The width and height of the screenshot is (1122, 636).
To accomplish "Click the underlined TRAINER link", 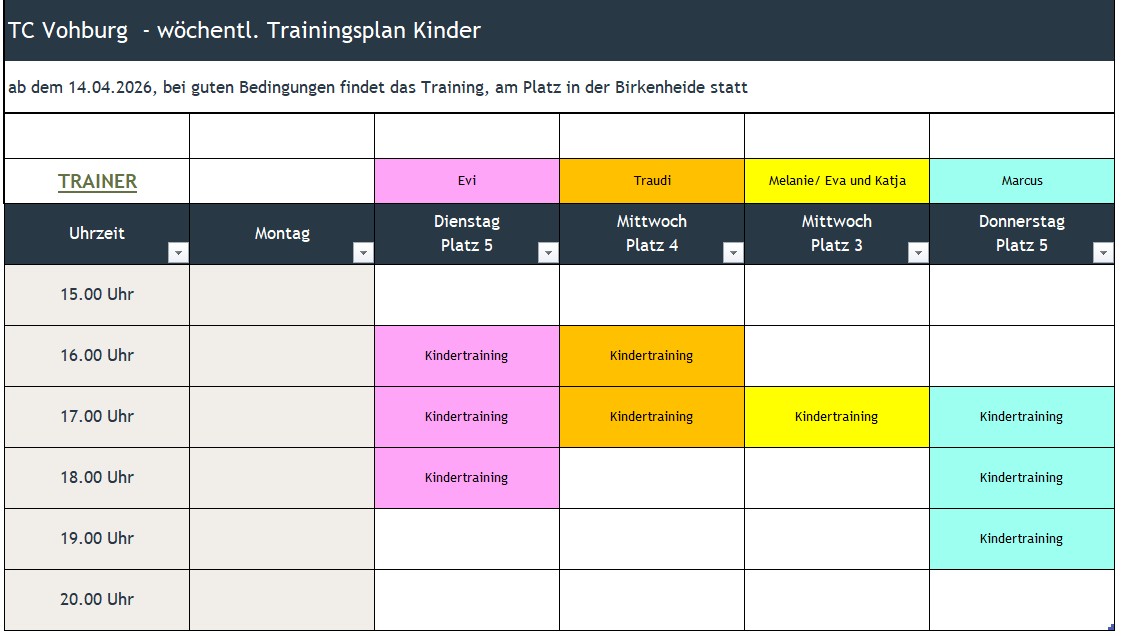I will (97, 182).
